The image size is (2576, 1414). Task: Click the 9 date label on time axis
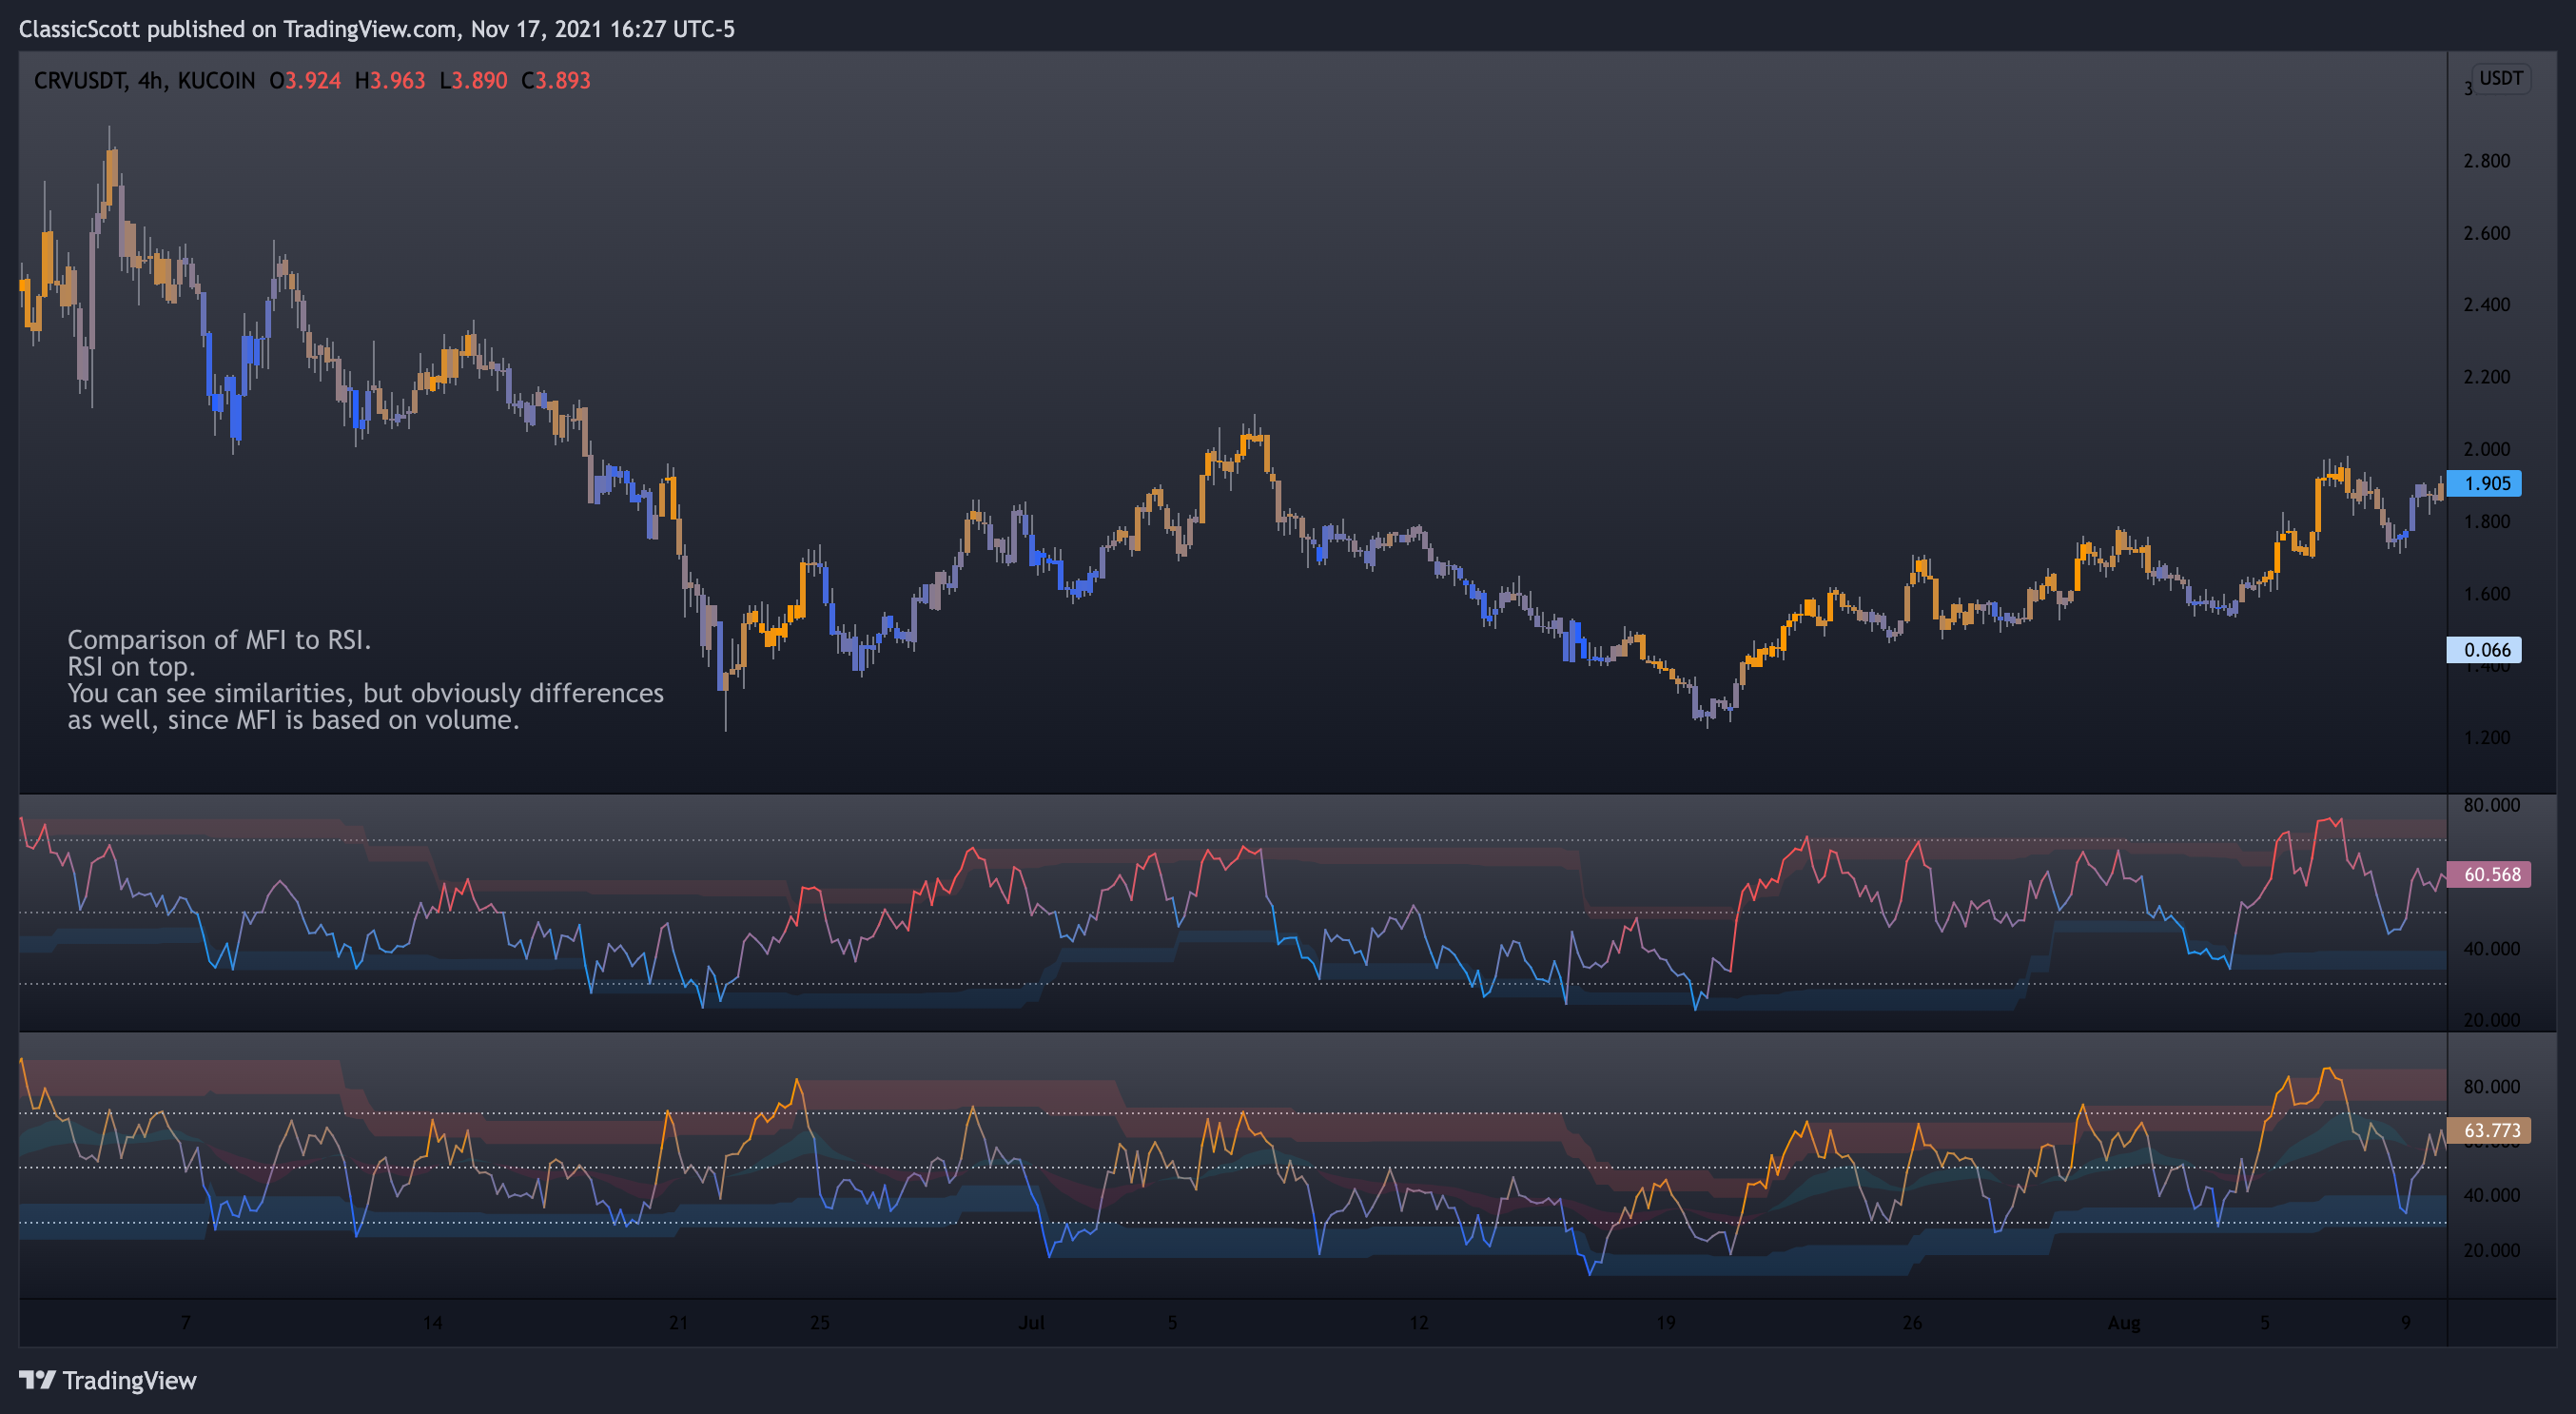2406,1322
